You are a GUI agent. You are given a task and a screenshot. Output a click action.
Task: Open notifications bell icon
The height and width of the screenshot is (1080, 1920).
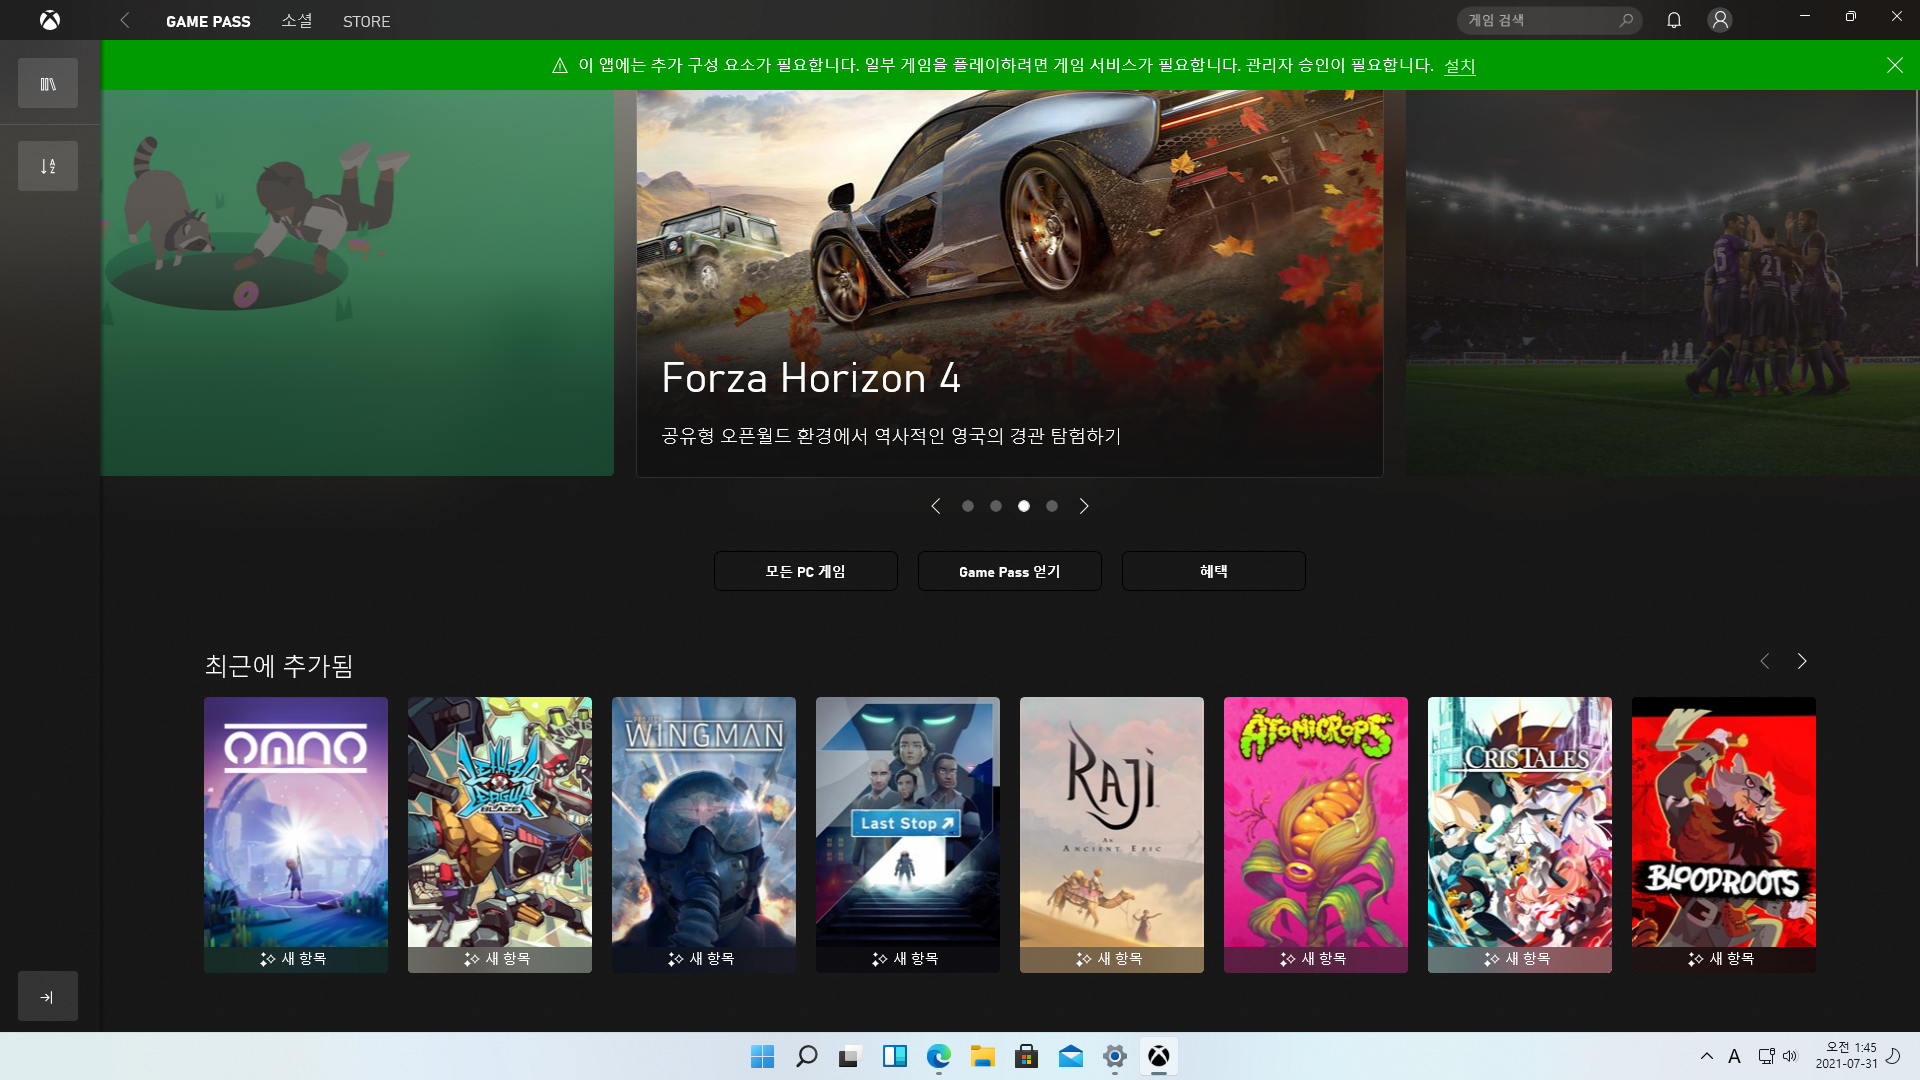tap(1674, 20)
